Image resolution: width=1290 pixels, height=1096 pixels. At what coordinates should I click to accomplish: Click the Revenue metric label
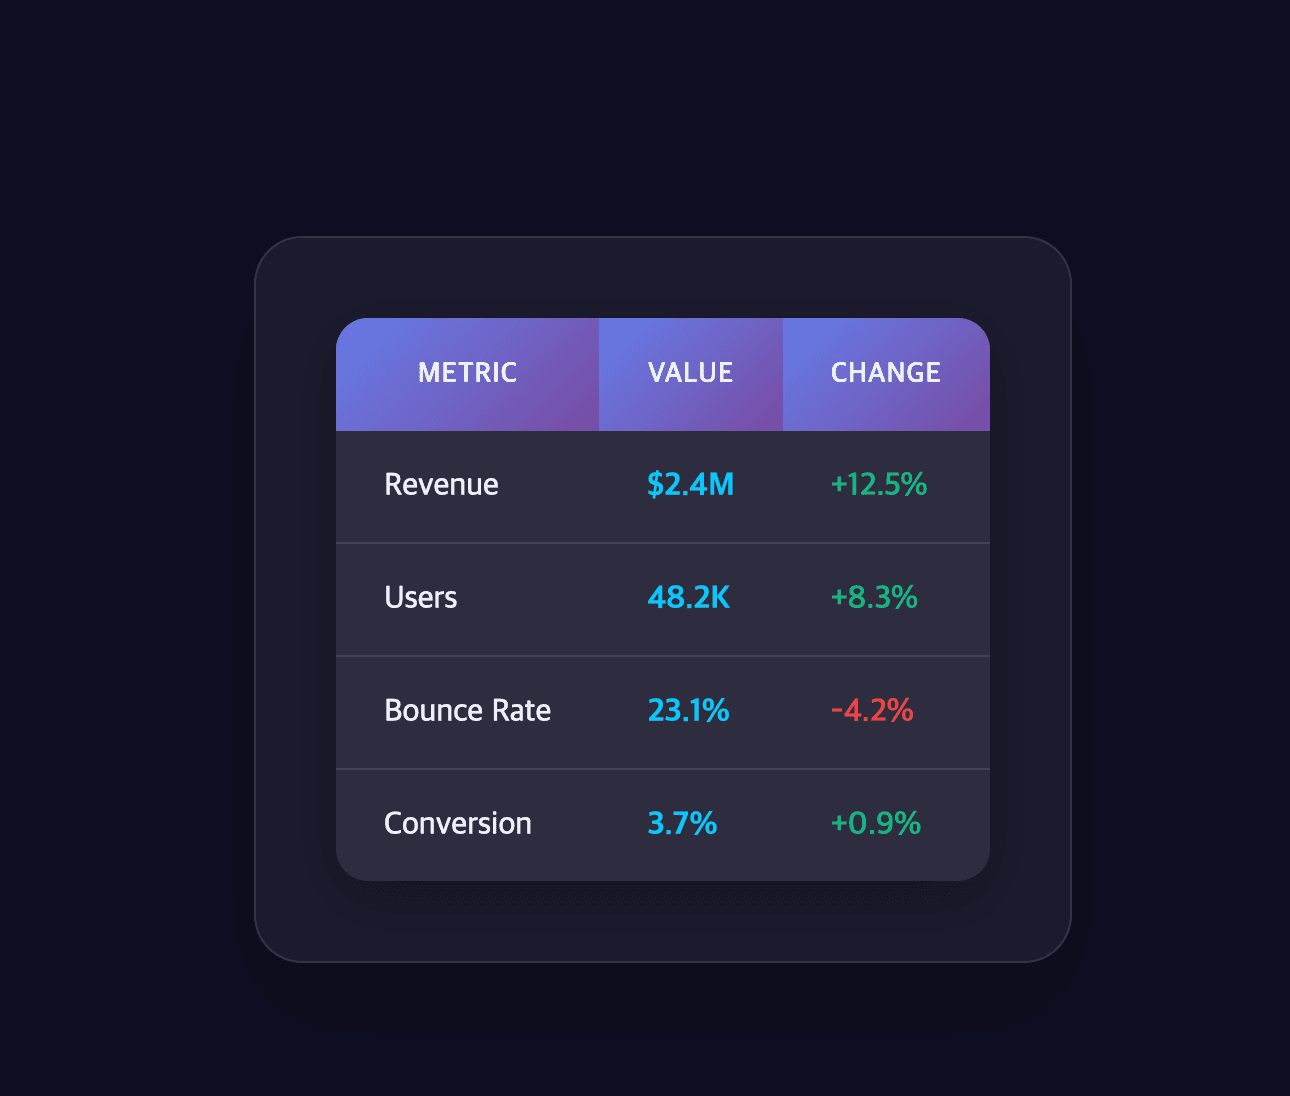click(x=441, y=485)
